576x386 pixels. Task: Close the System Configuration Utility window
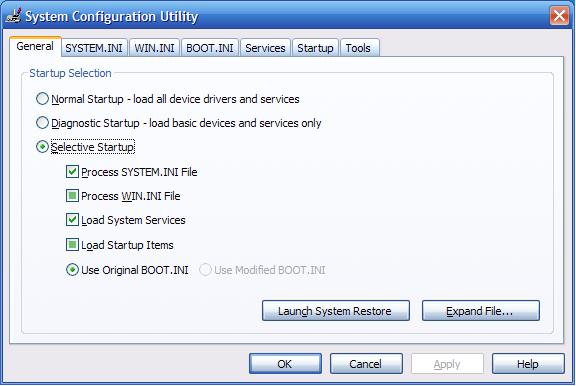click(x=559, y=16)
